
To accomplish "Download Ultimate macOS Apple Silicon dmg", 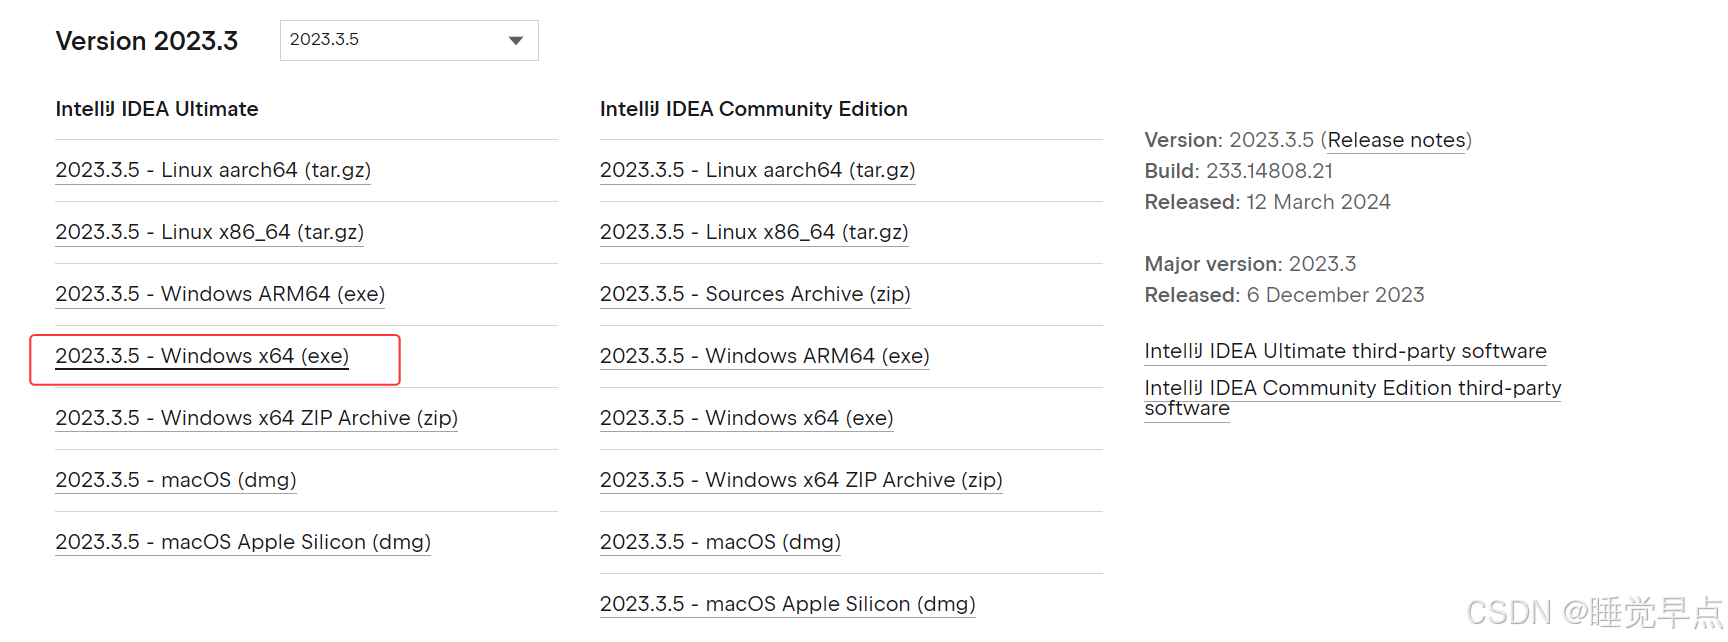I will 243,542.
